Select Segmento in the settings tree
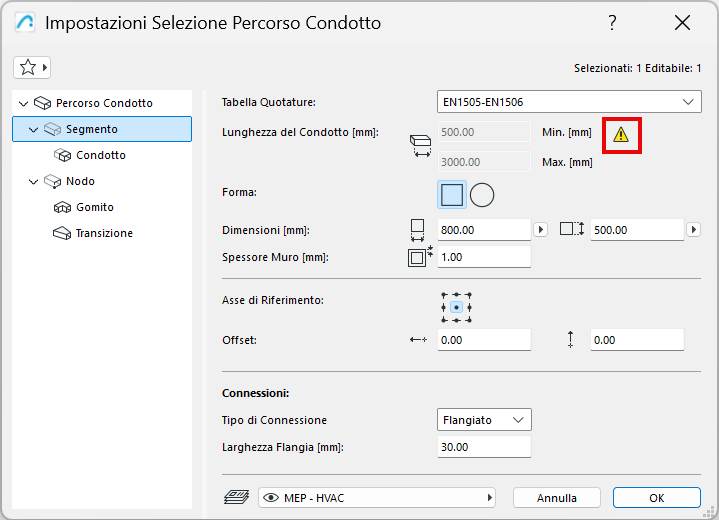The height and width of the screenshot is (520, 719). click(x=91, y=129)
